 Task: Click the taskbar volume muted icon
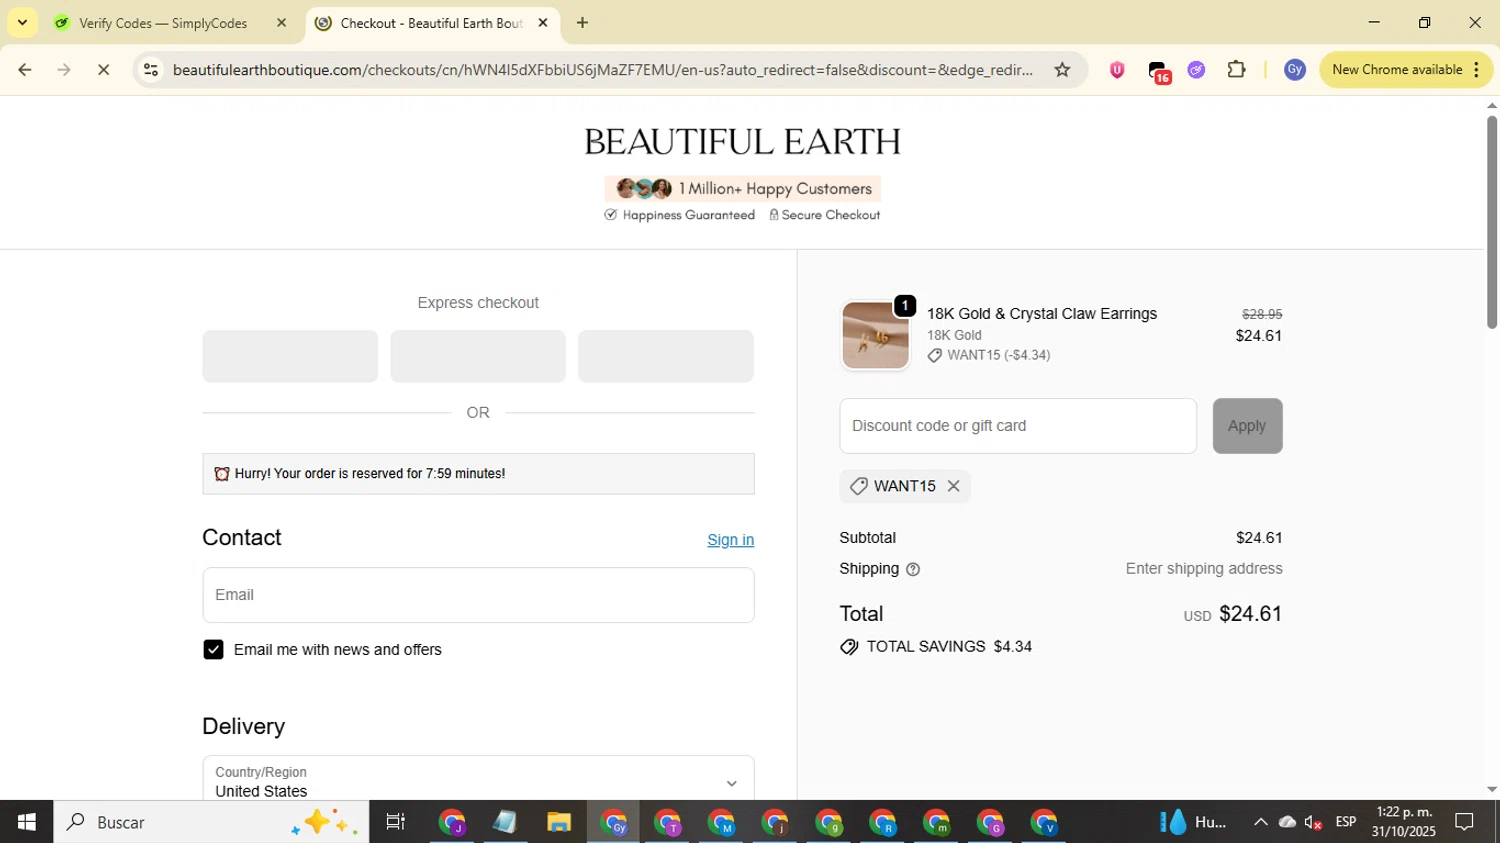click(x=1314, y=822)
